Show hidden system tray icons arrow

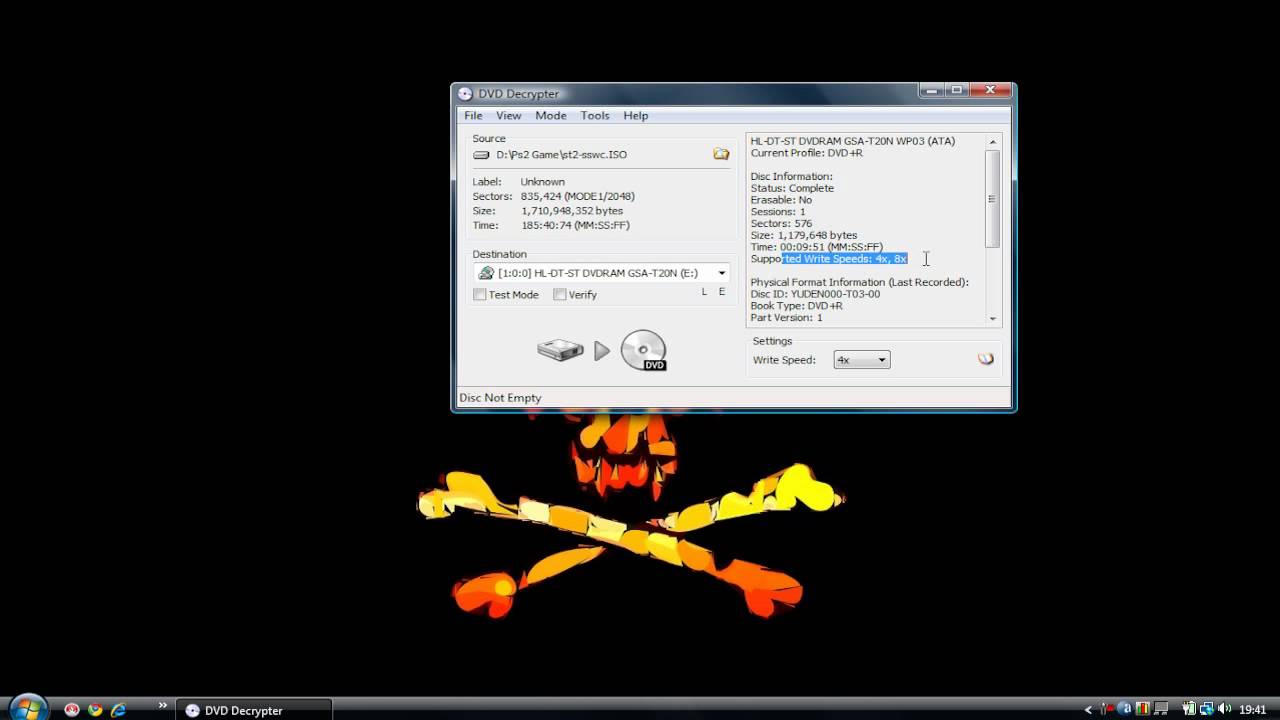click(1088, 710)
